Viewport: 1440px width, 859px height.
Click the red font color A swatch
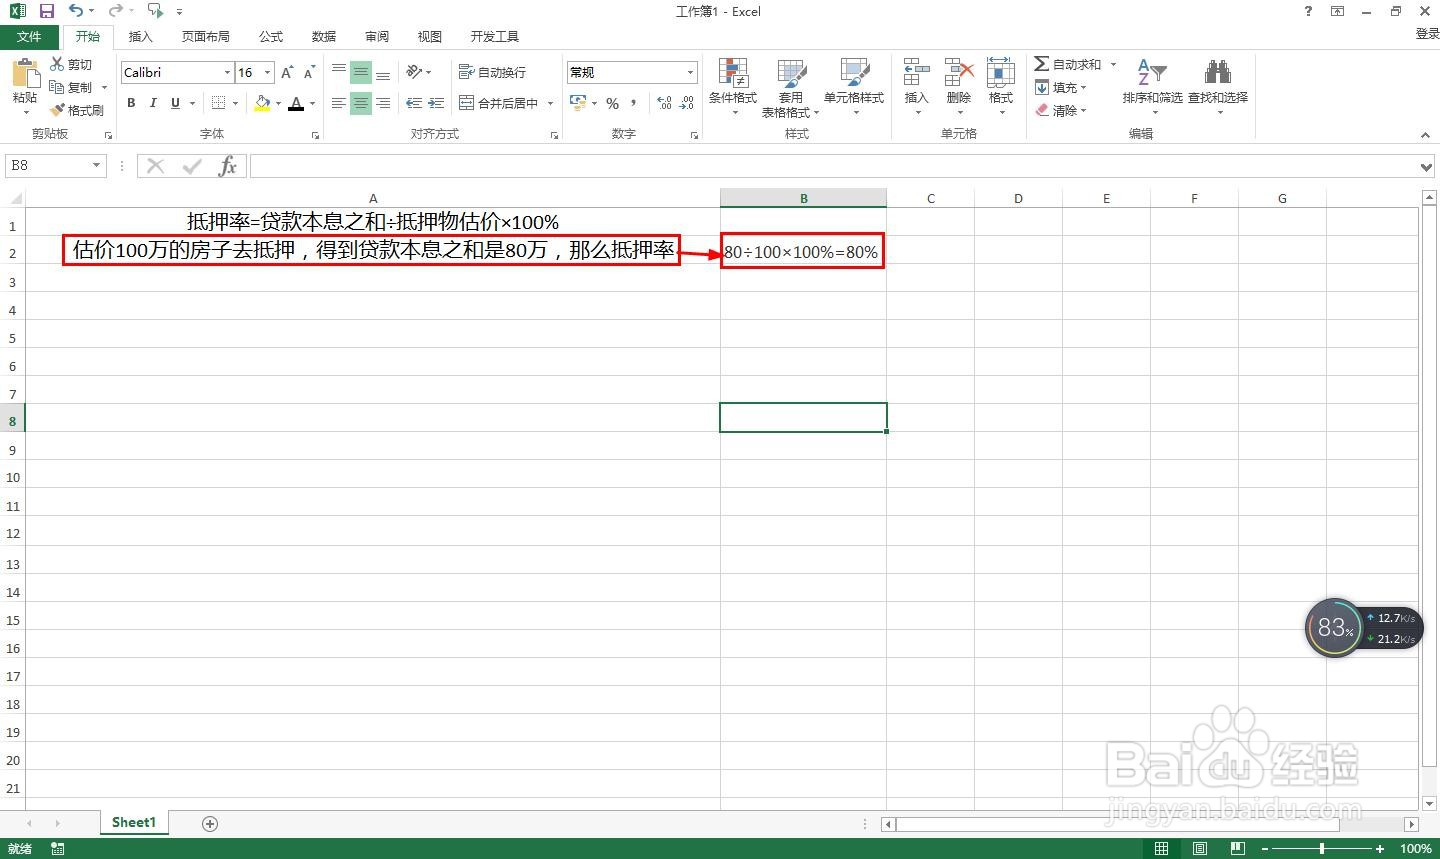click(x=296, y=103)
